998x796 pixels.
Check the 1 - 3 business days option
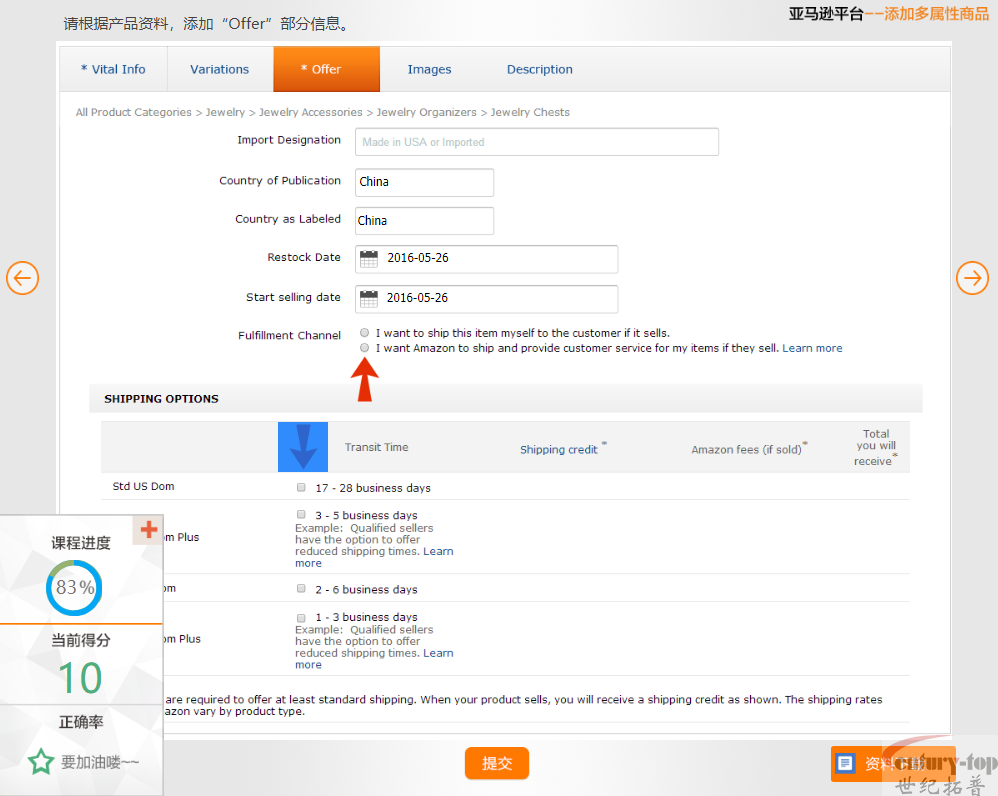click(301, 617)
